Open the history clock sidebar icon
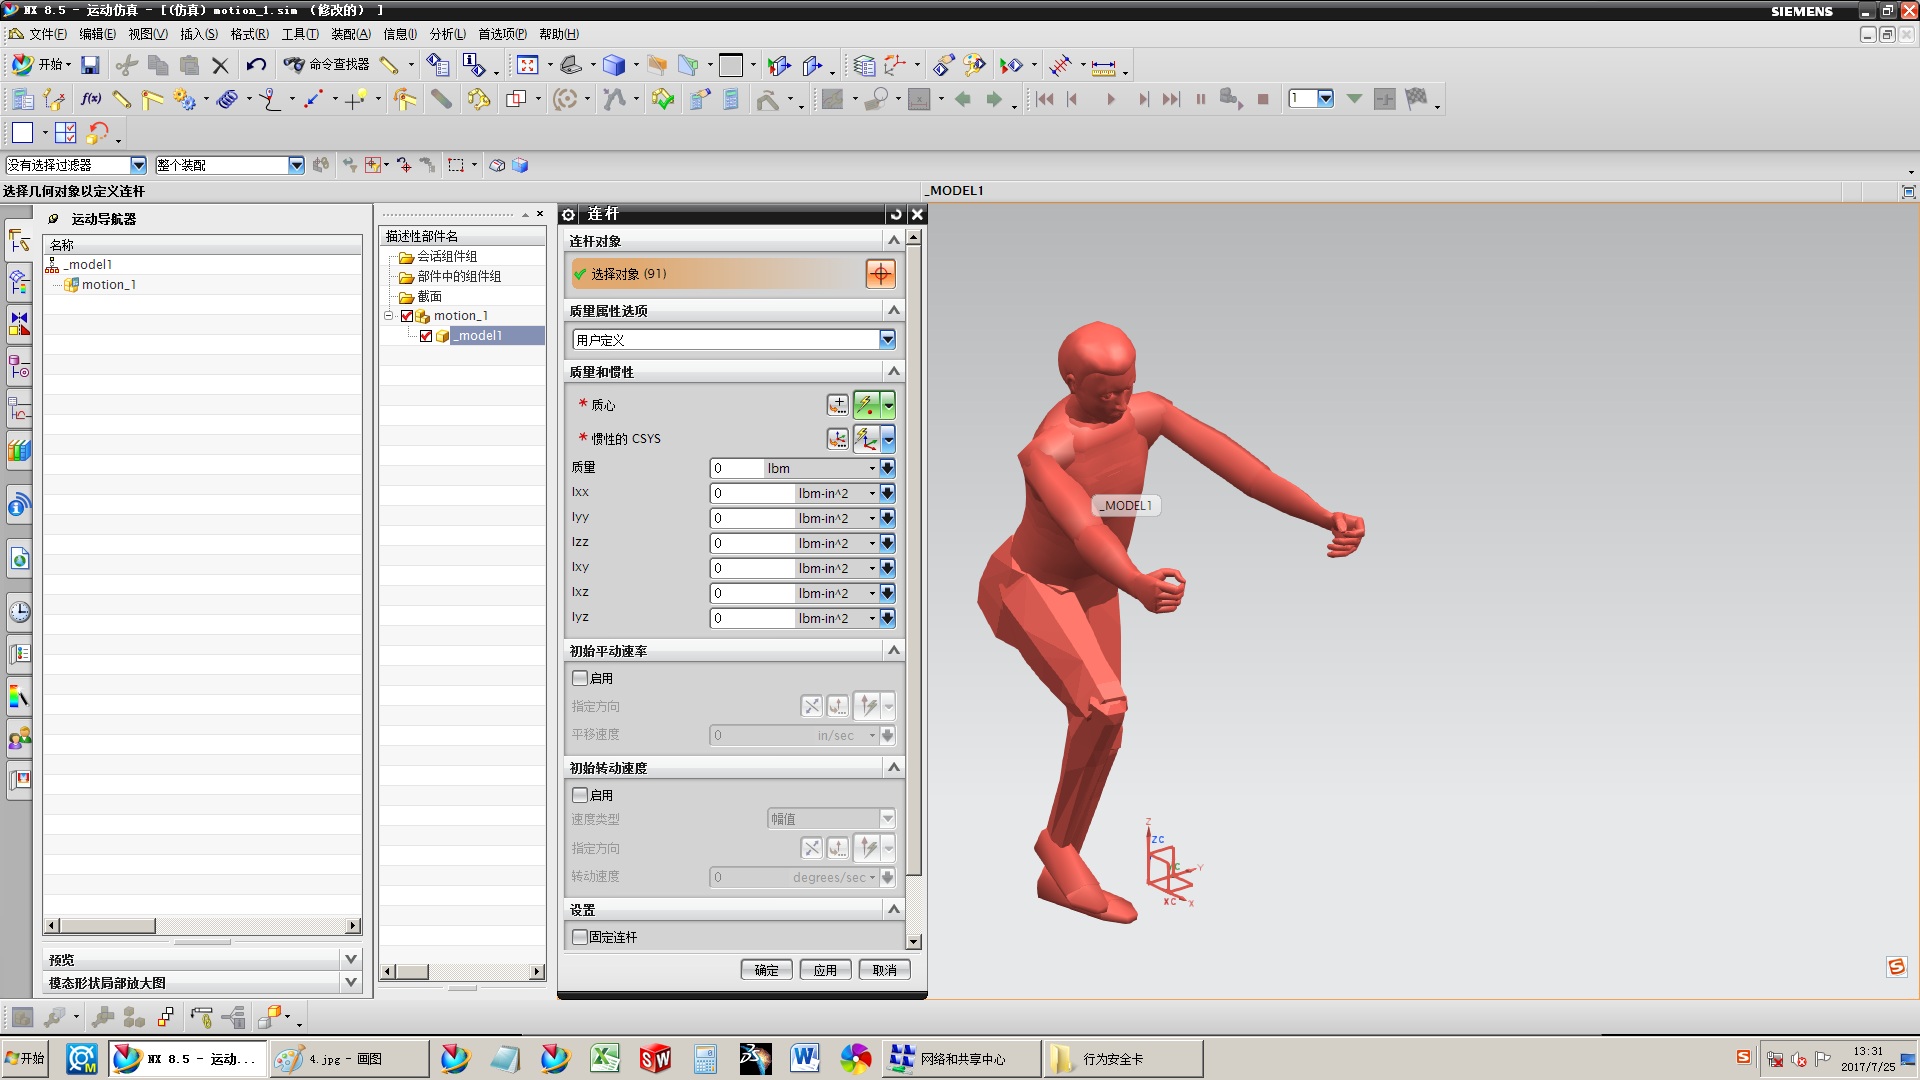Viewport: 1920px width, 1080px height. [x=19, y=612]
